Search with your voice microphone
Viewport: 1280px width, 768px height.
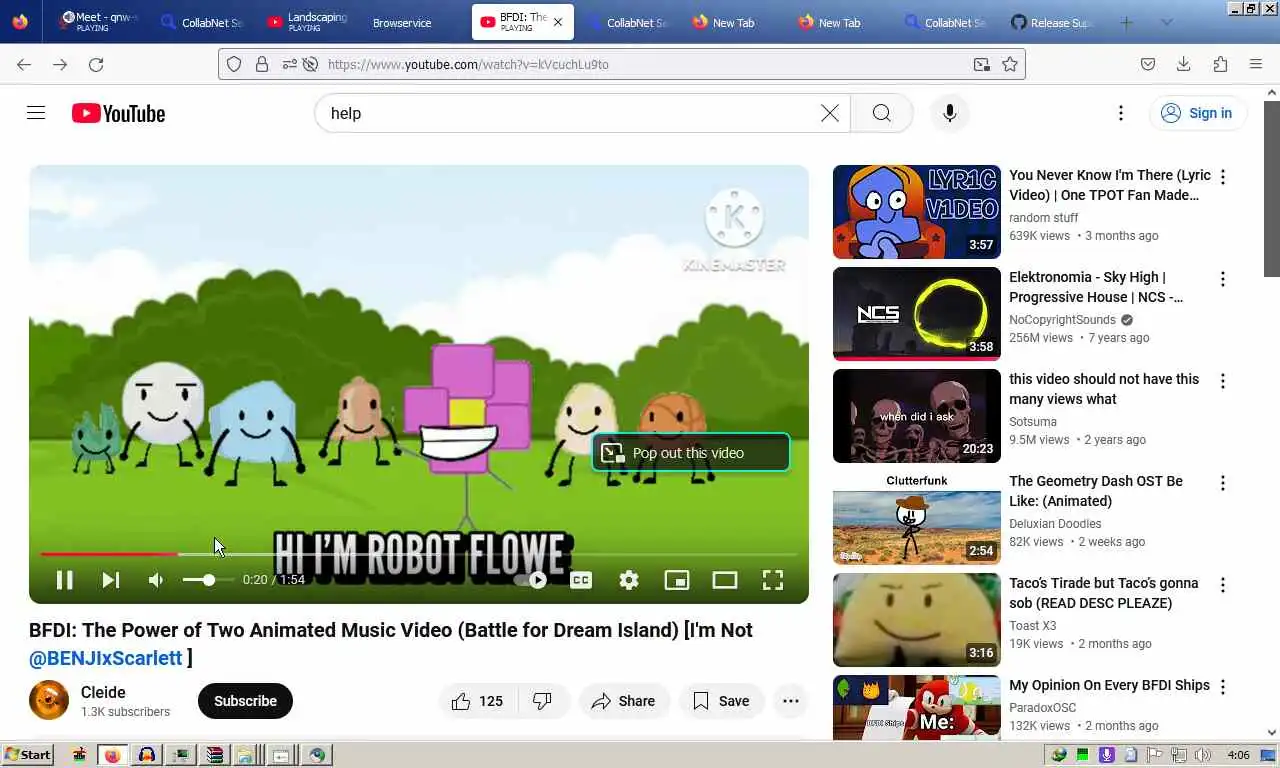tap(950, 113)
